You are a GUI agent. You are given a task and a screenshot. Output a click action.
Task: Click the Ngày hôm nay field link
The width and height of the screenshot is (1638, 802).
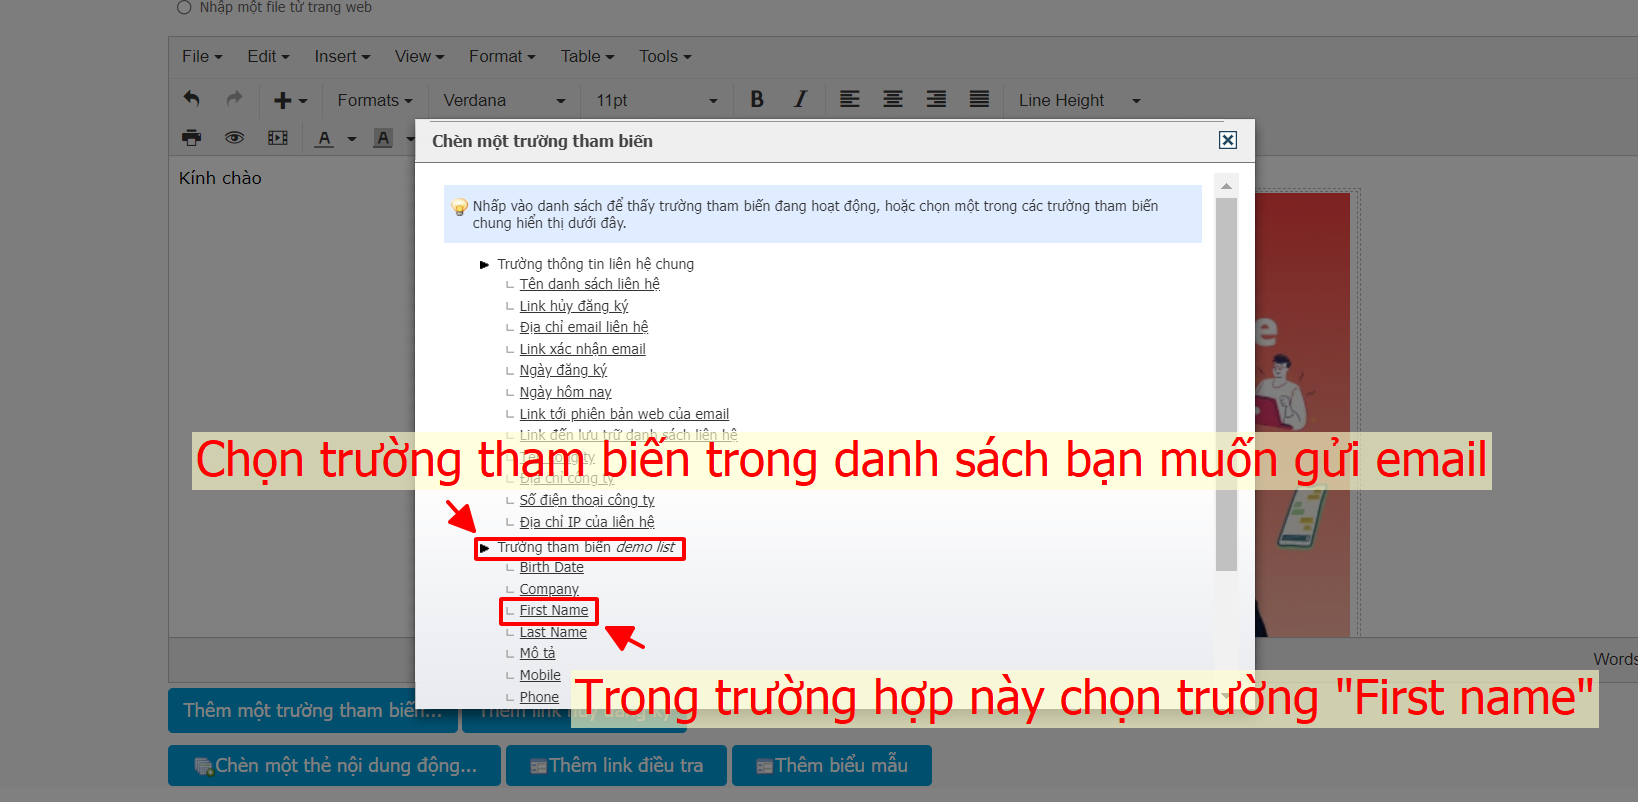565,392
